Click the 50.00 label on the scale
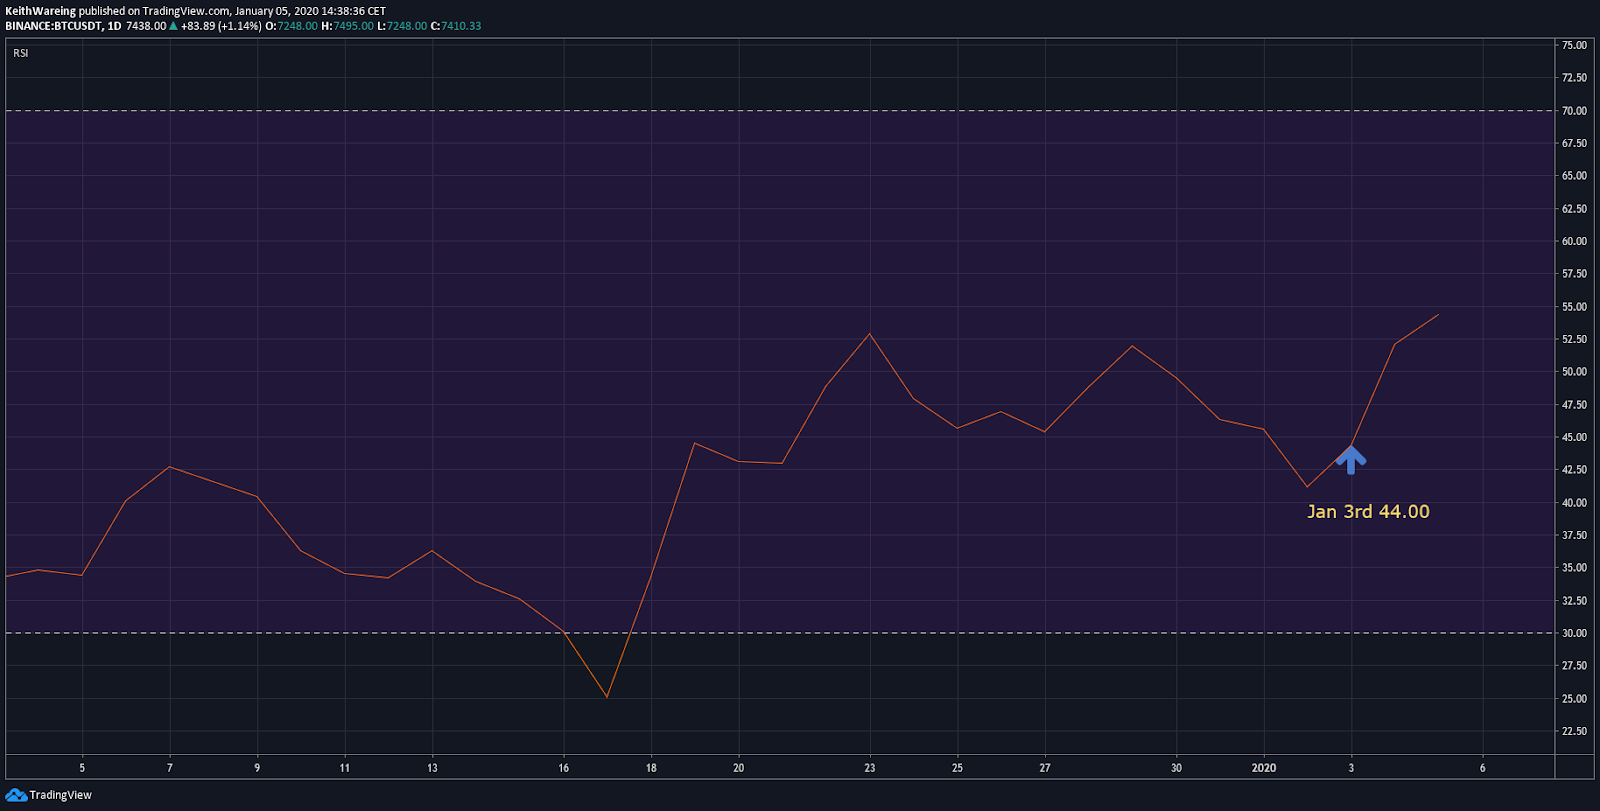The image size is (1600, 811). tap(1575, 372)
